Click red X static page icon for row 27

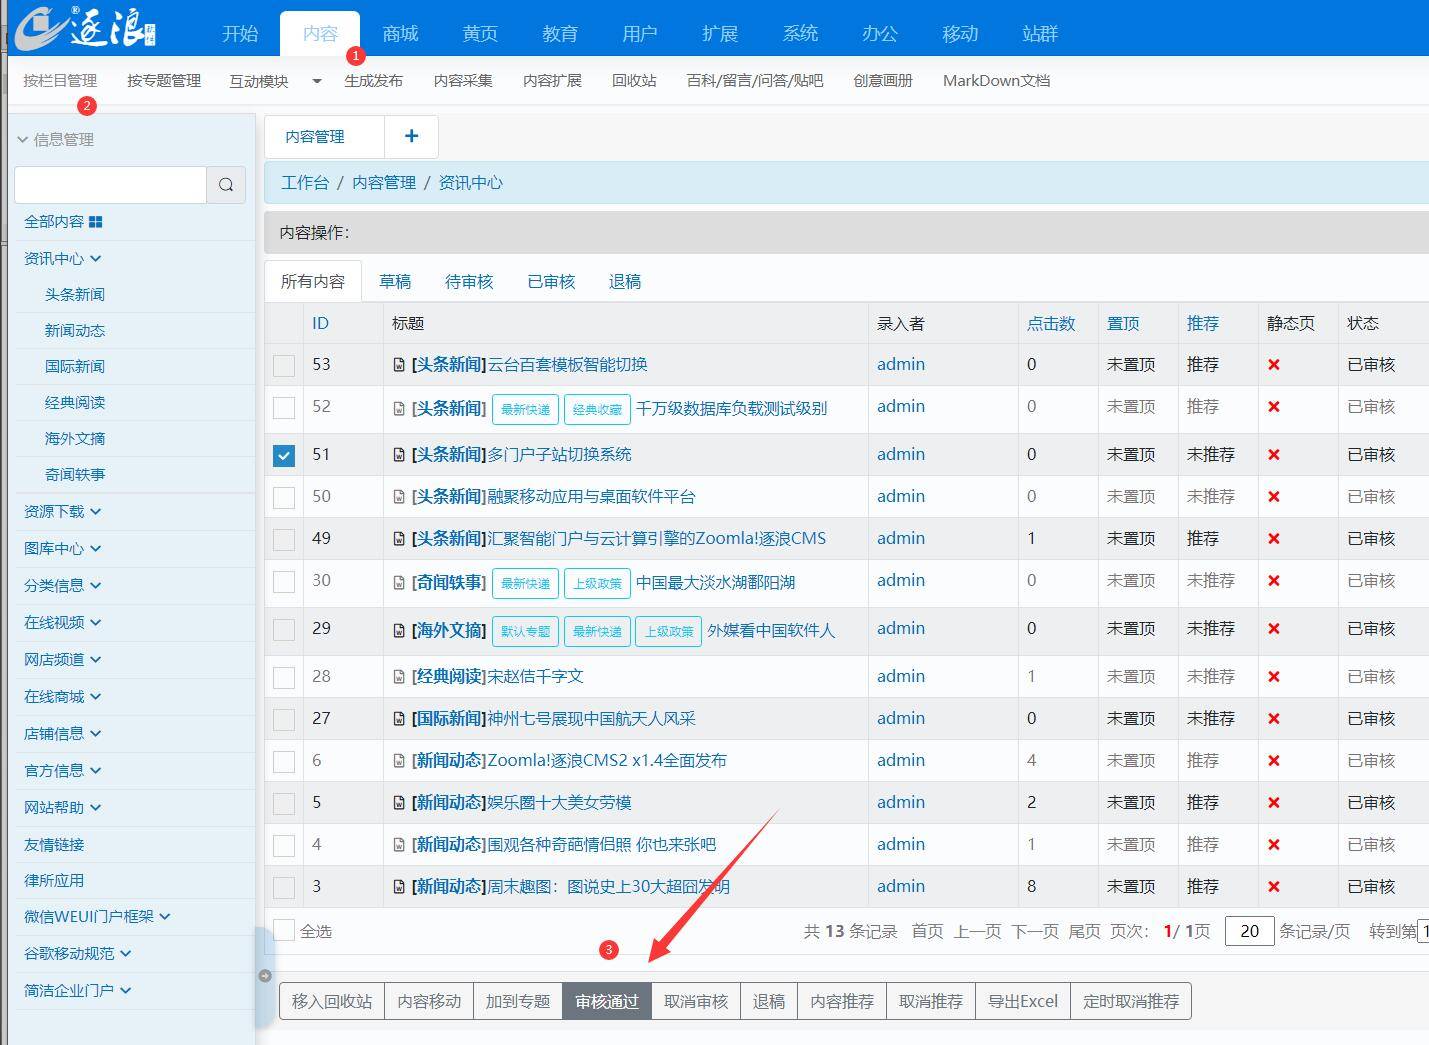[1274, 719]
